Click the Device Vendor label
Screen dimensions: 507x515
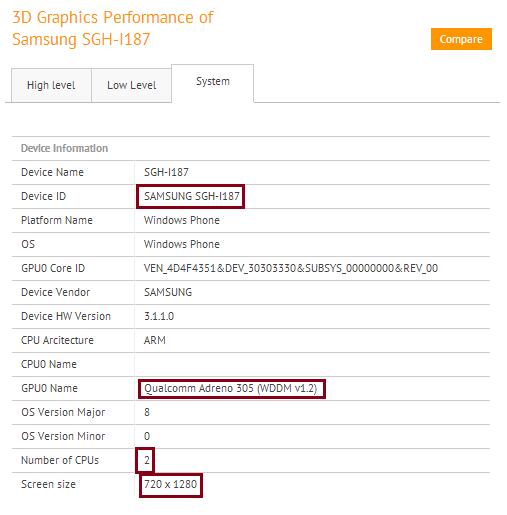56,292
